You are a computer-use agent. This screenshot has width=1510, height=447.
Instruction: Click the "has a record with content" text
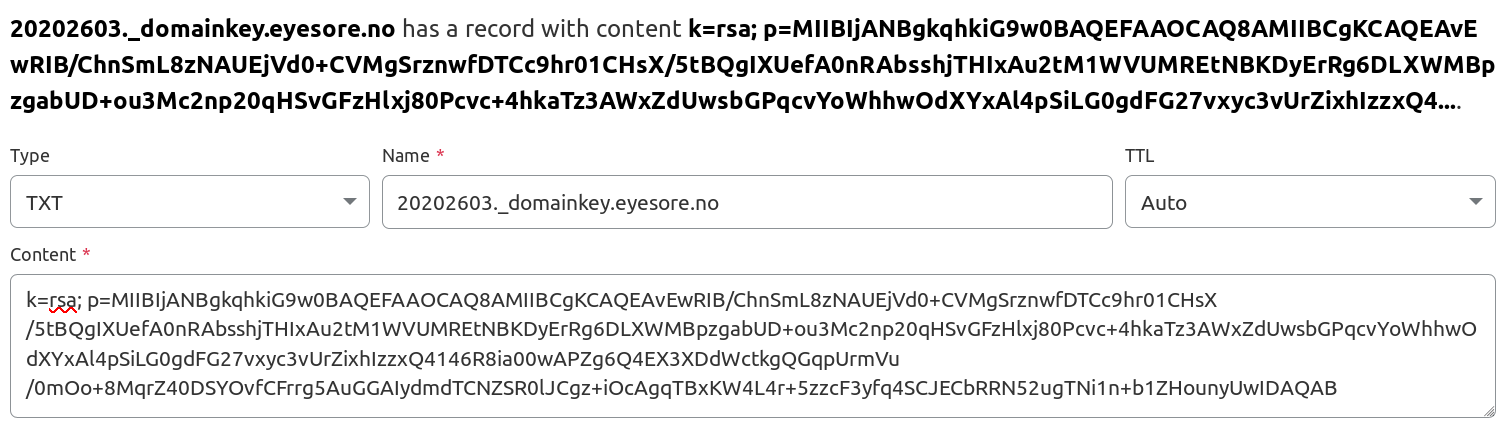click(x=542, y=28)
